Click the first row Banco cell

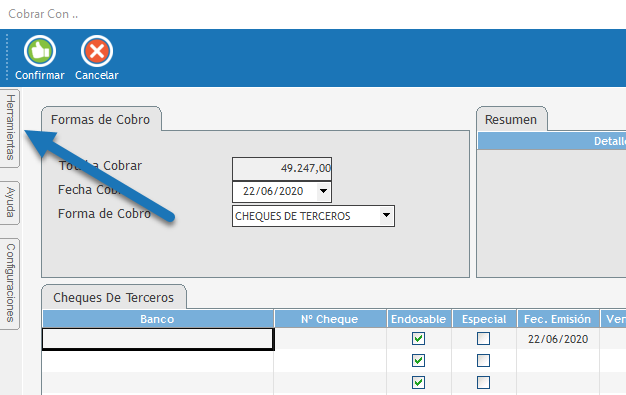(x=158, y=339)
